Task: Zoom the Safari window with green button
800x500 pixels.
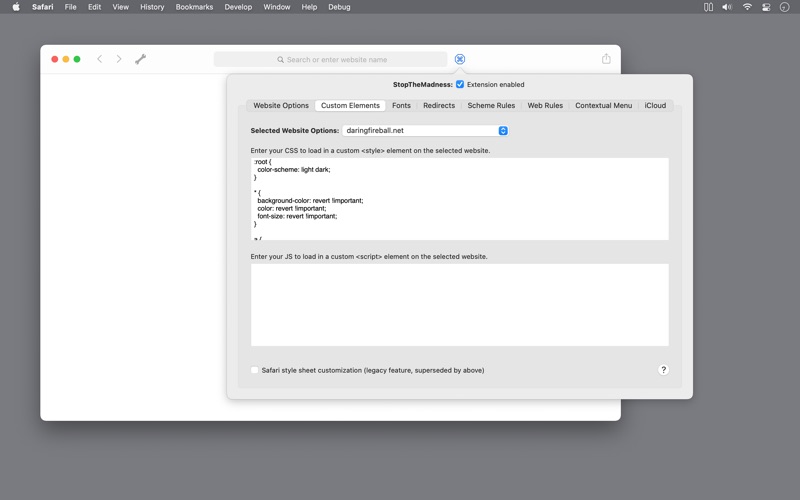Action: 77,59
